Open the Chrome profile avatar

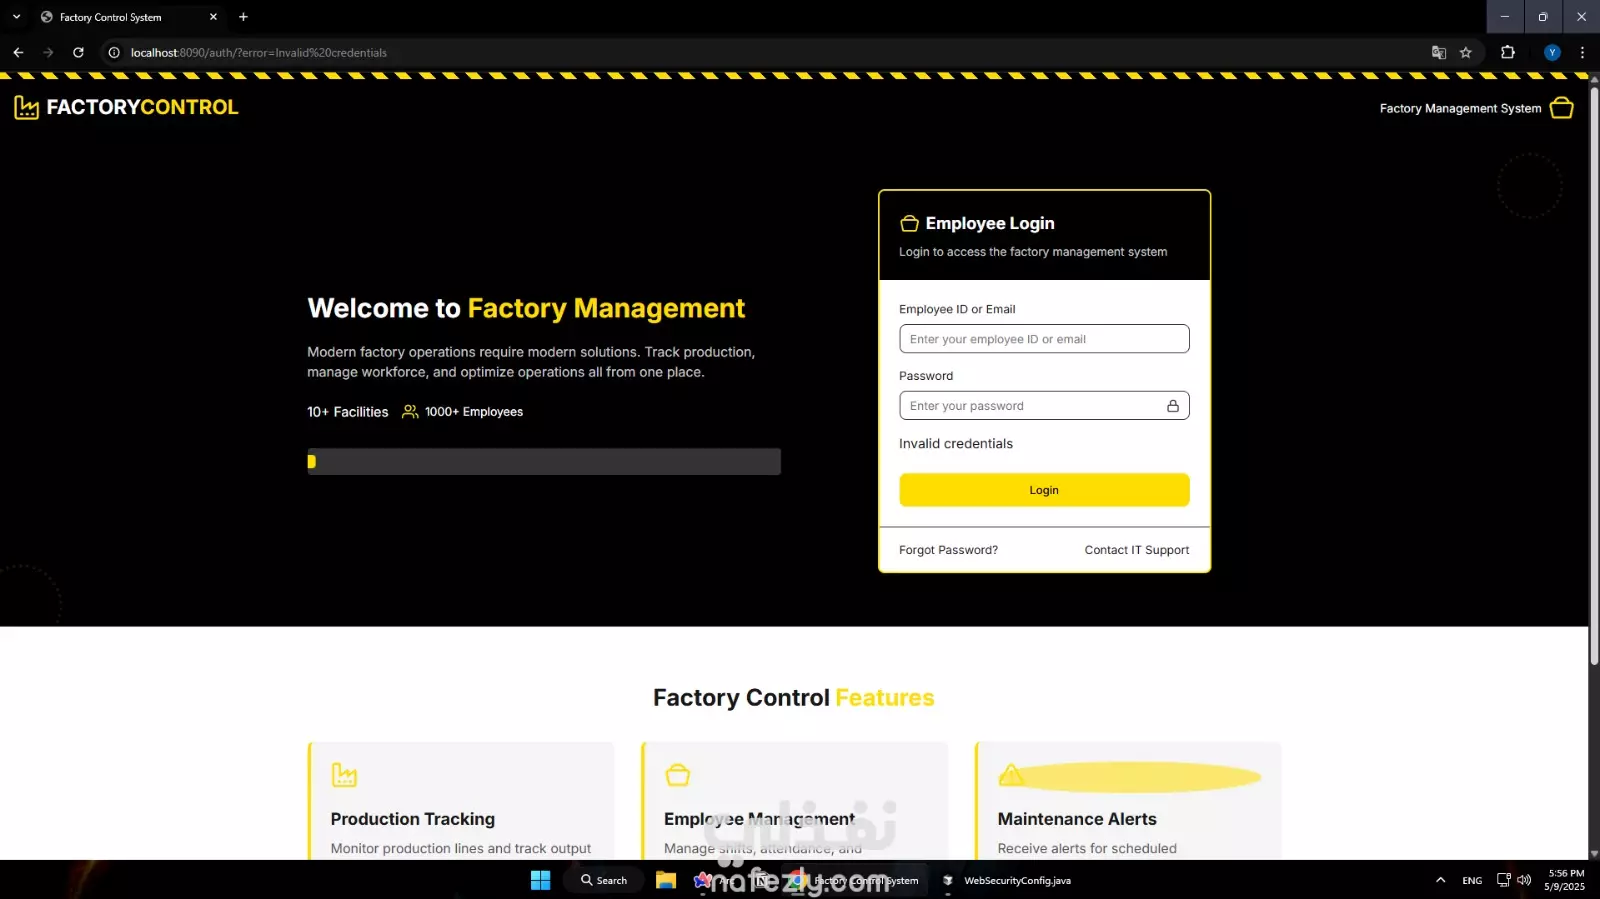(x=1552, y=53)
